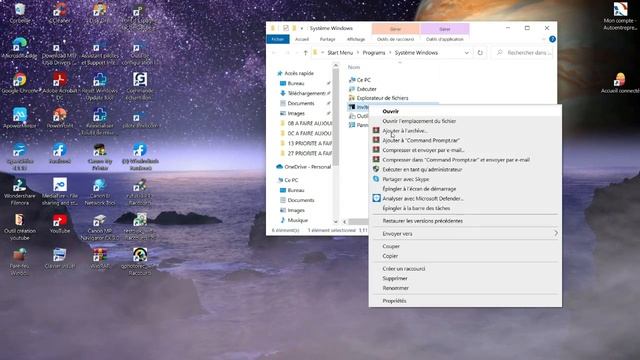
Task: Choose Épingler à la barre des tâches
Action: (x=465, y=208)
